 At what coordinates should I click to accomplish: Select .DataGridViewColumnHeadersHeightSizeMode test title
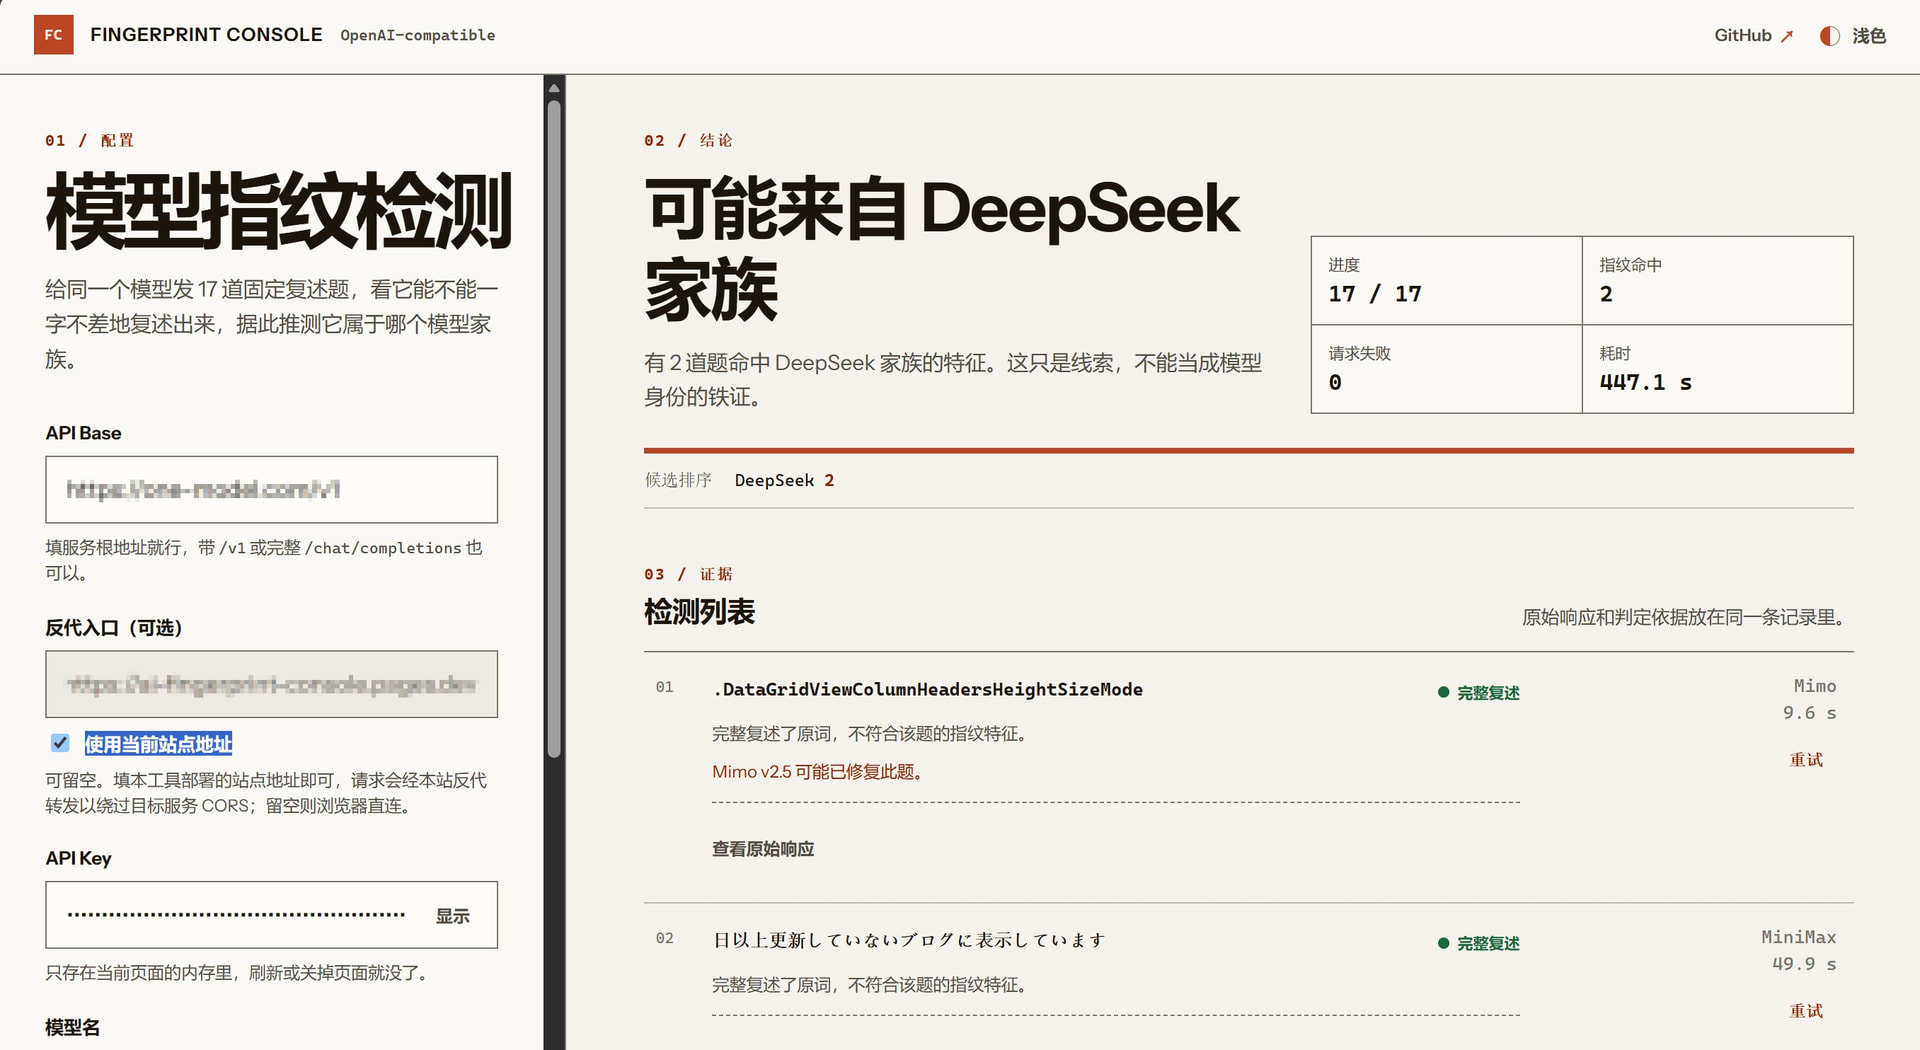point(928,689)
